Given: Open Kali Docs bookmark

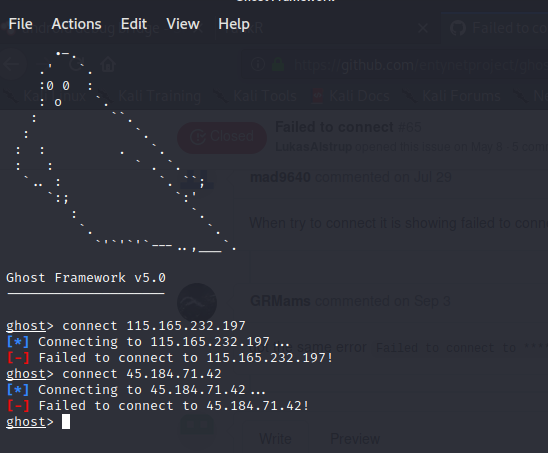Looking at the screenshot, I should [x=351, y=96].
